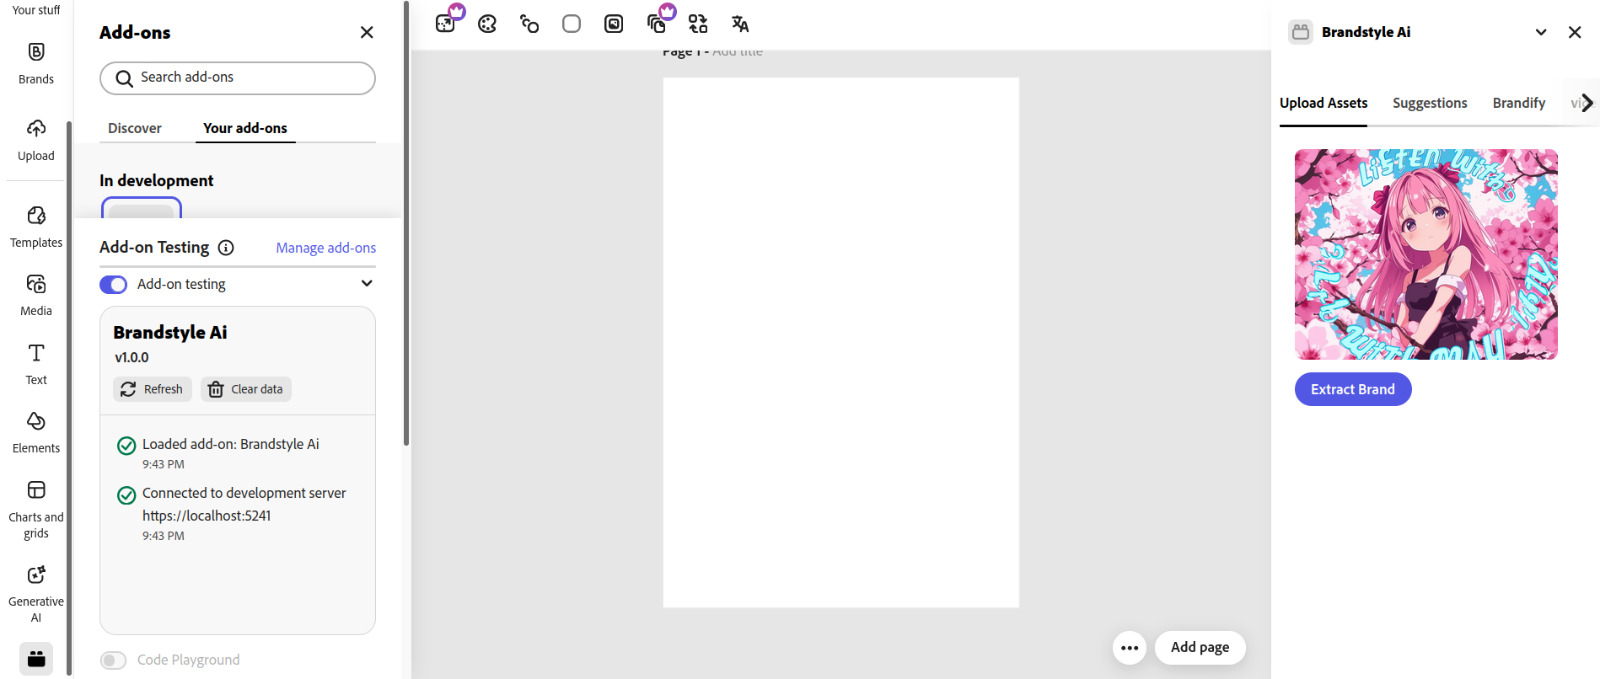Clear data for Brandstyle Ai
This screenshot has height=679, width=1600.
[x=246, y=389]
